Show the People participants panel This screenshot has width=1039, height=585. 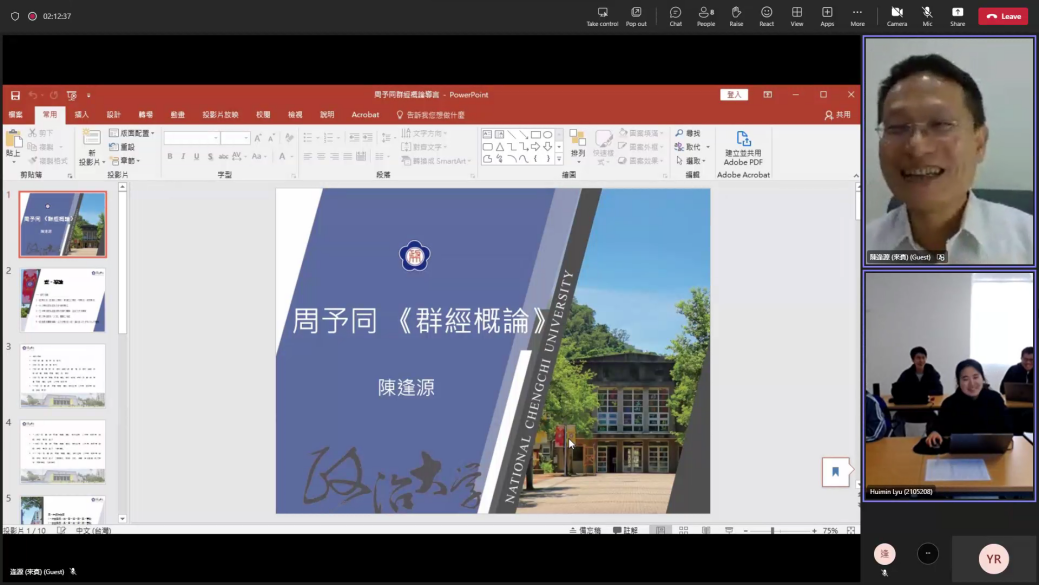pyautogui.click(x=706, y=16)
